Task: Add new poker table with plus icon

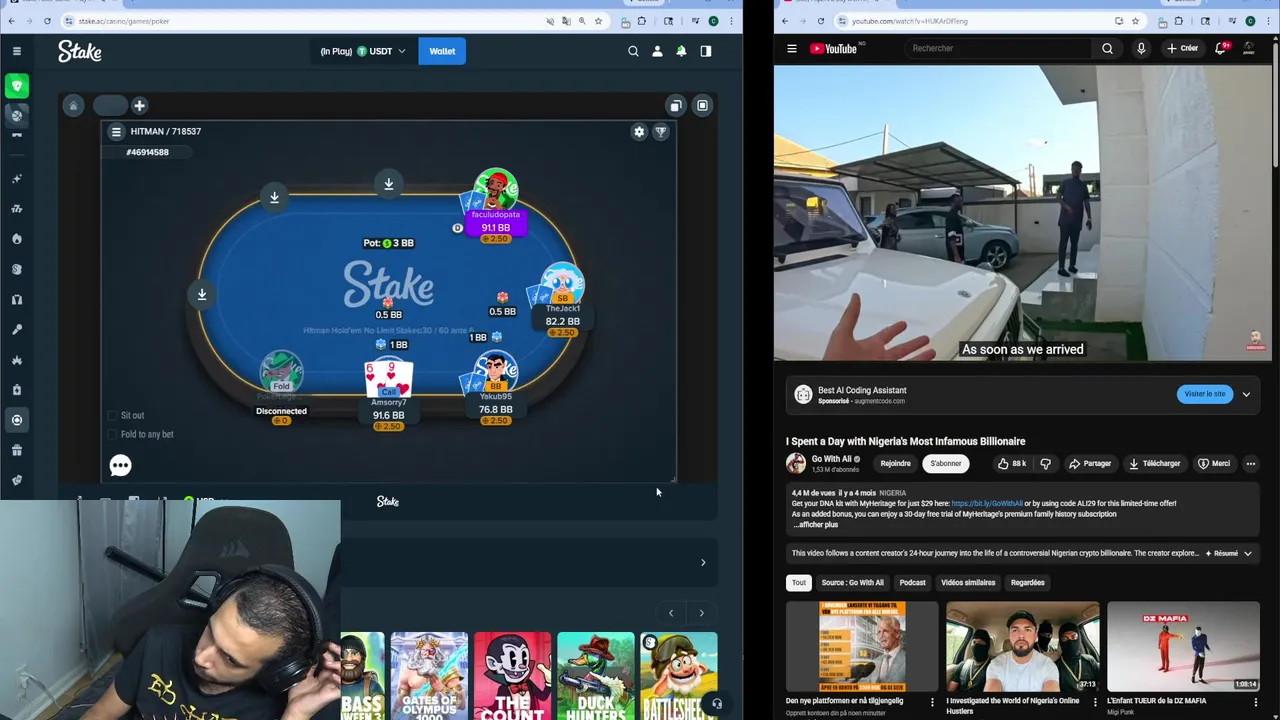Action: 139,105
